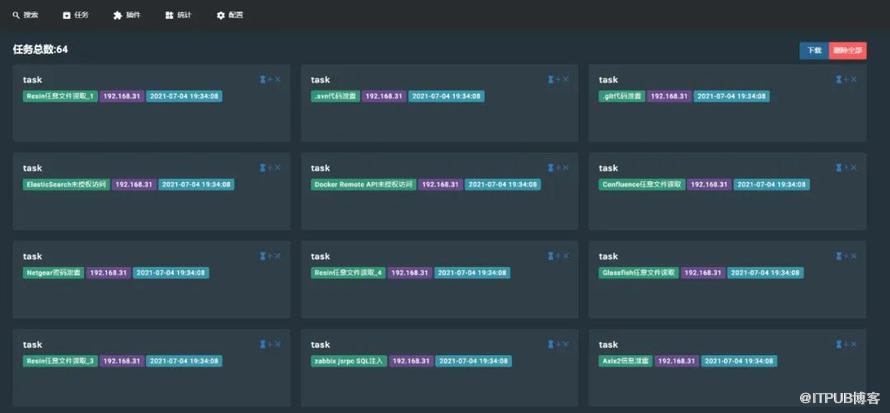Click the plus icon on Axis2信息泄露 card

[846, 344]
